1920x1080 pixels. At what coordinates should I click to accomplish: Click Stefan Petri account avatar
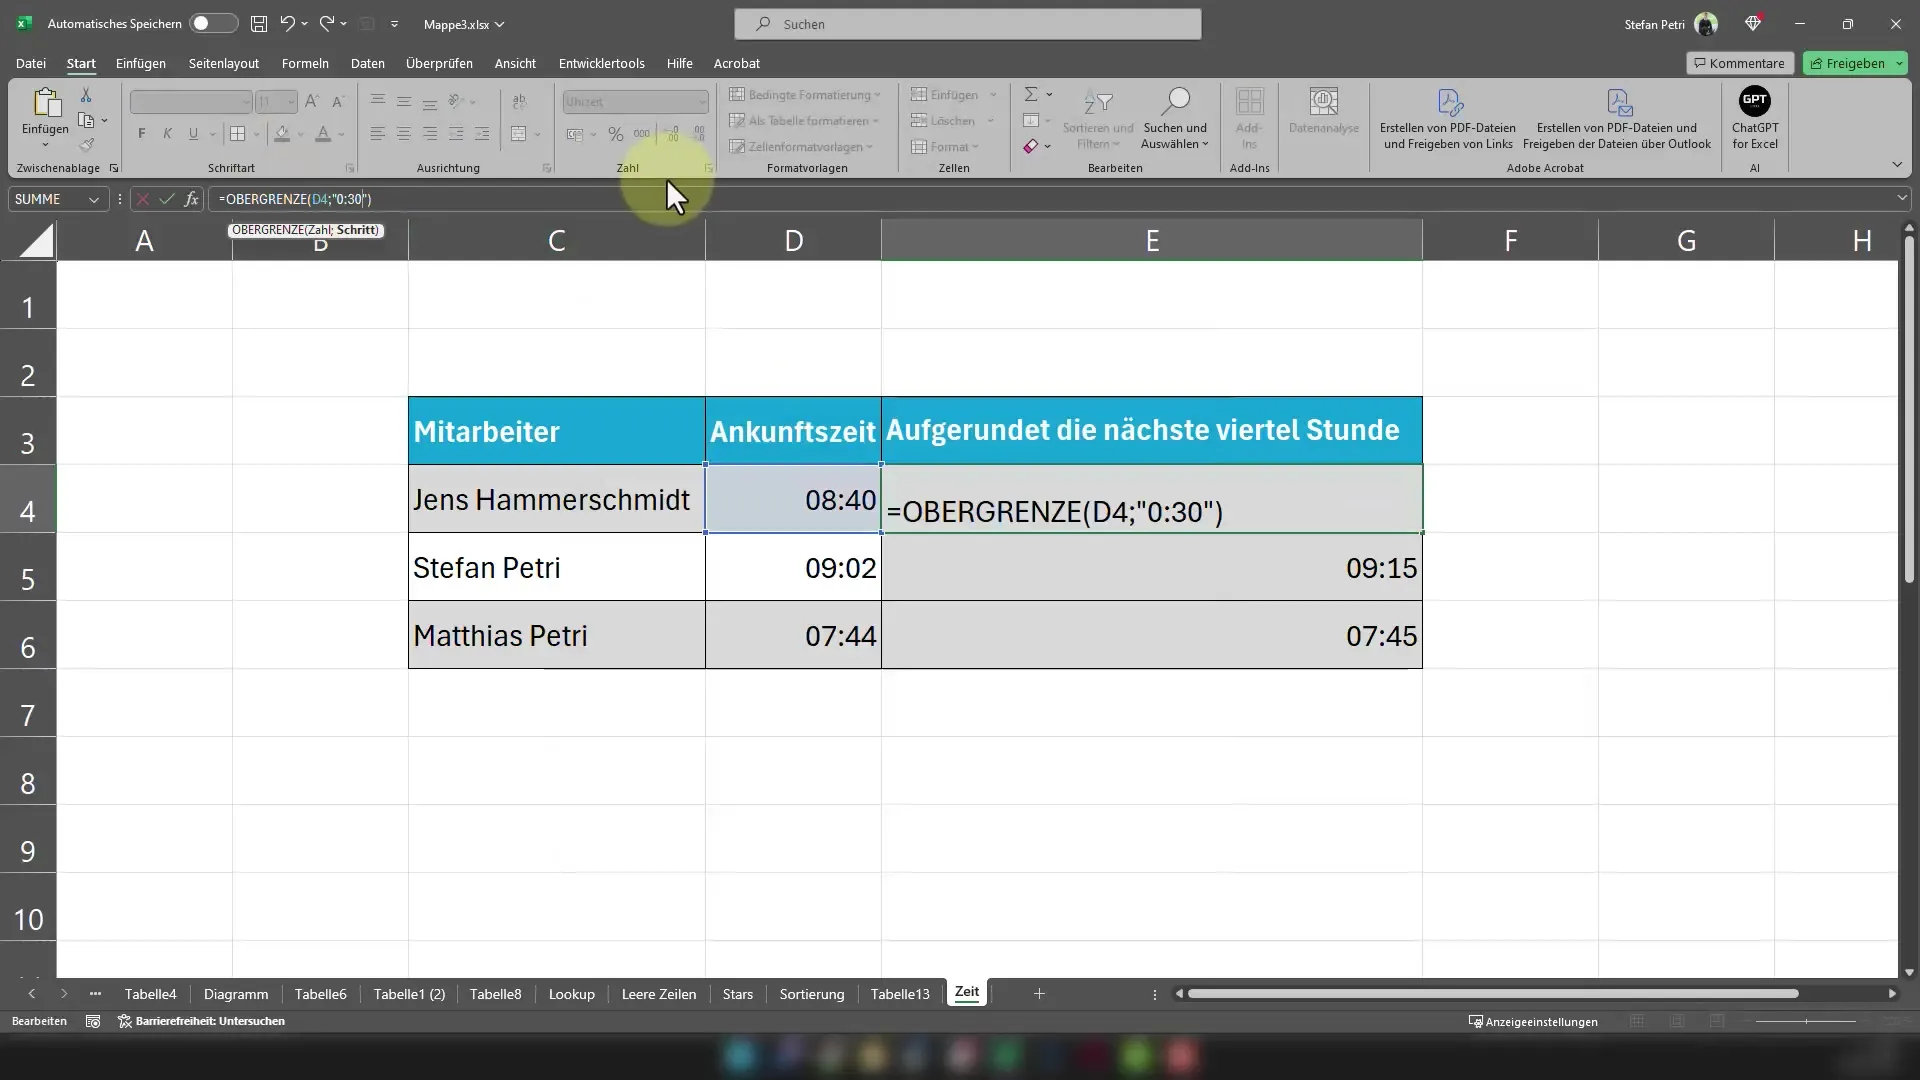[x=1706, y=24]
